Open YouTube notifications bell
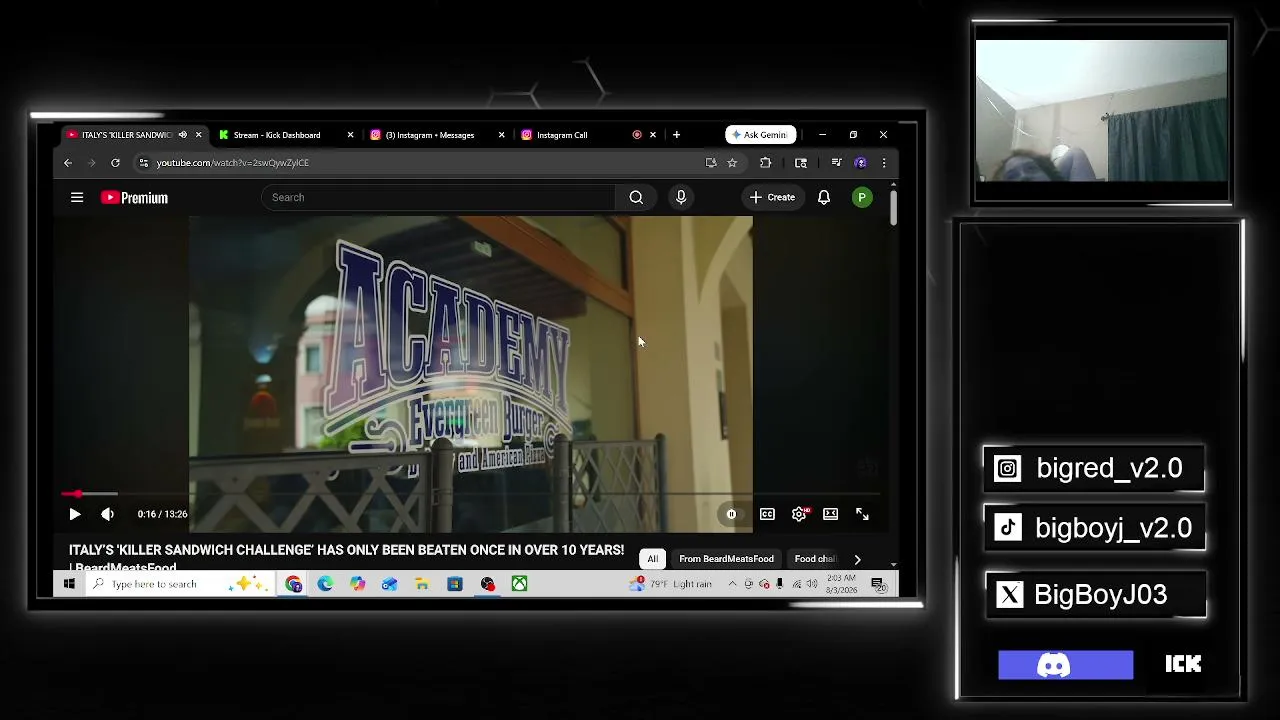This screenshot has height=720, width=1280. 824,197
